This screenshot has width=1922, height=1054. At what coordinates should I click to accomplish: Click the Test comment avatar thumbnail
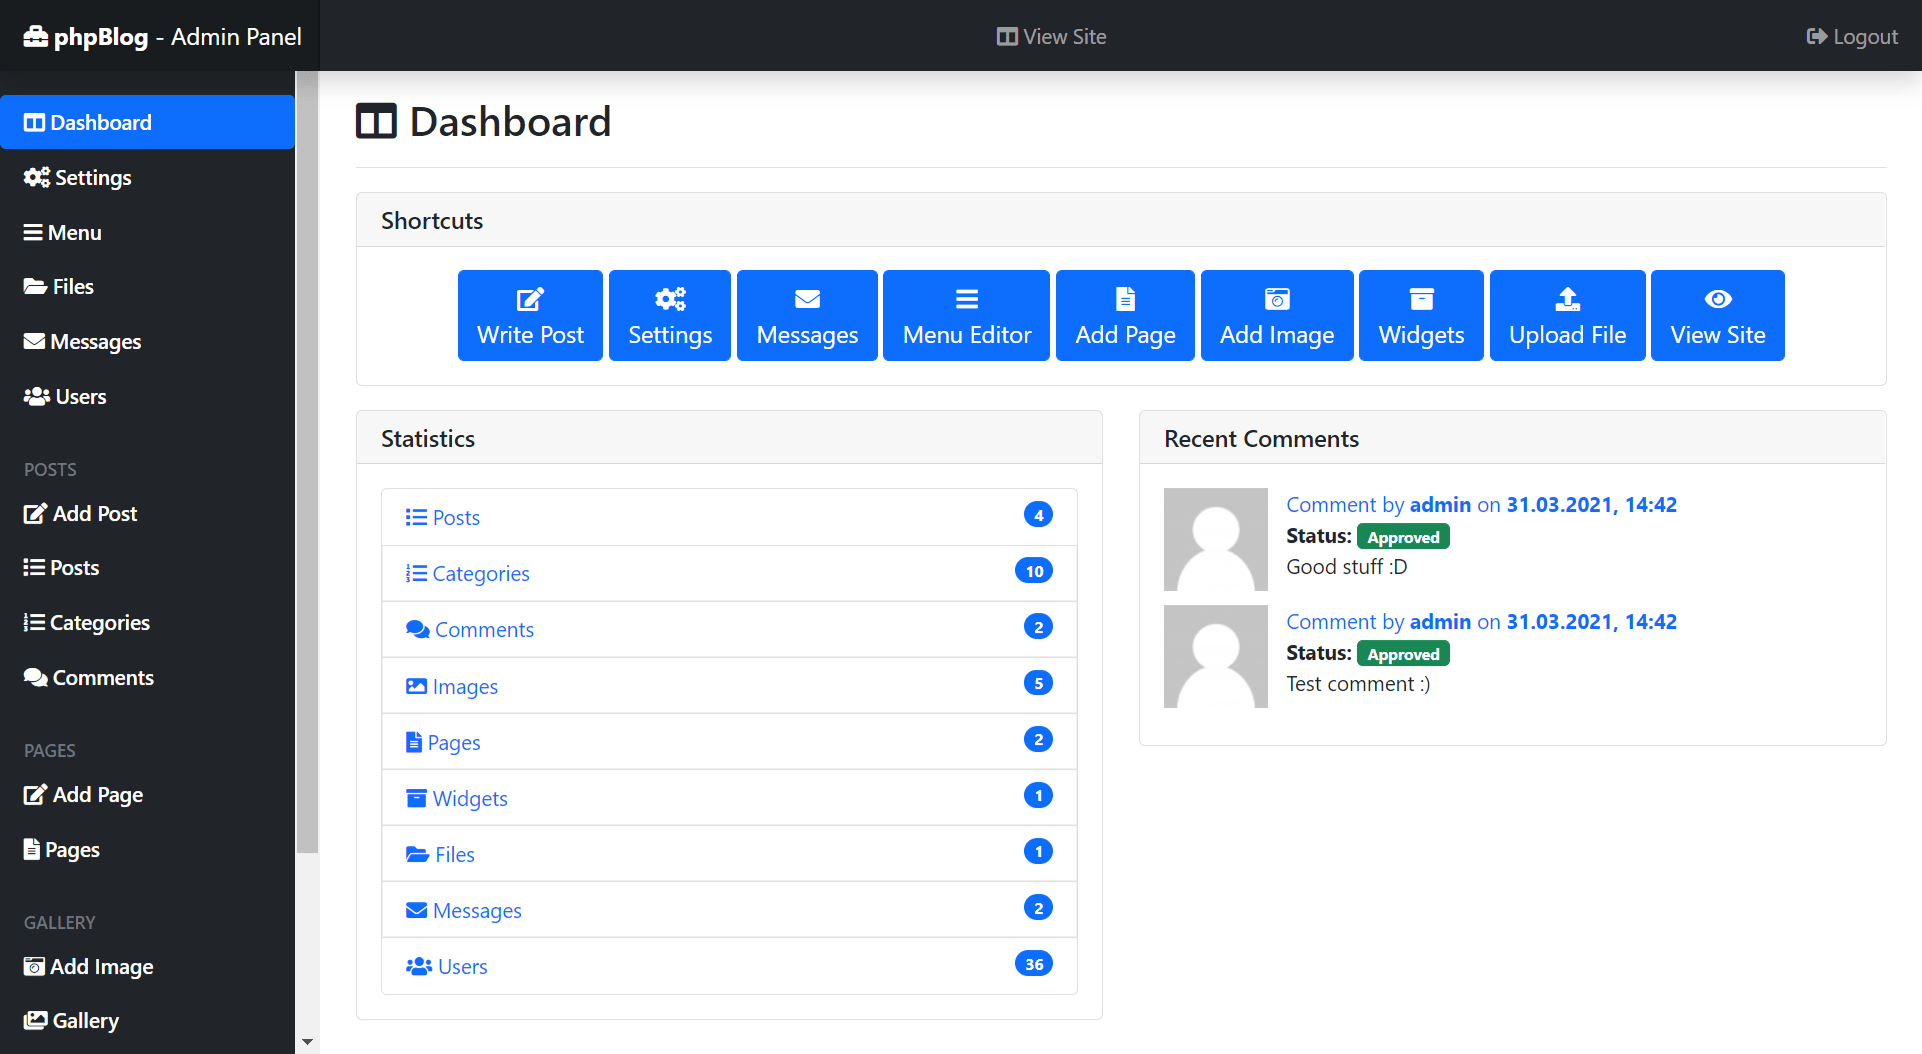pos(1215,657)
